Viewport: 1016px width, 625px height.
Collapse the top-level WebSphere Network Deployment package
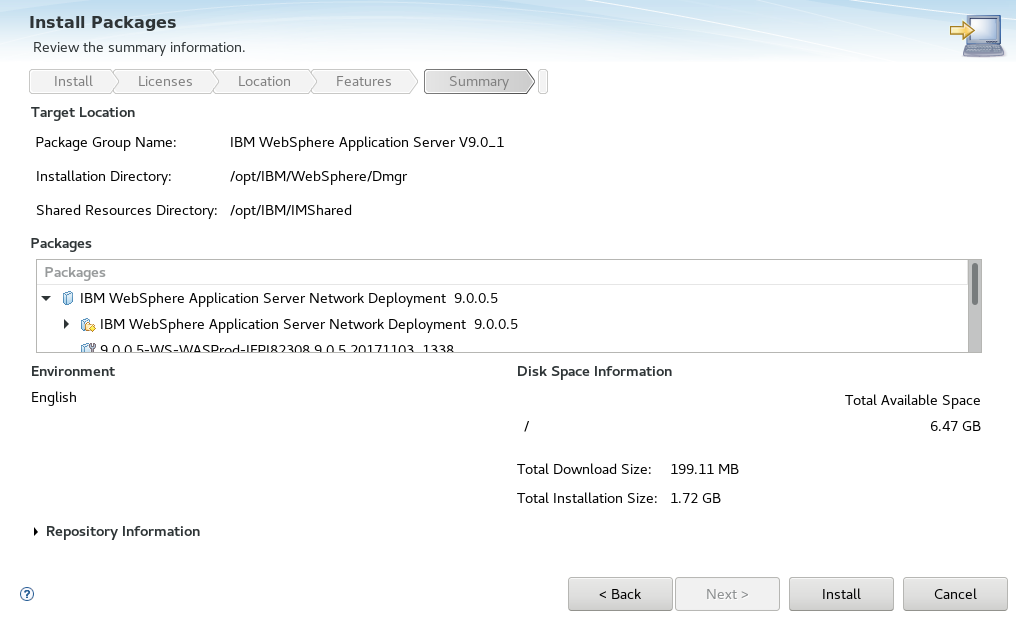[x=46, y=299]
